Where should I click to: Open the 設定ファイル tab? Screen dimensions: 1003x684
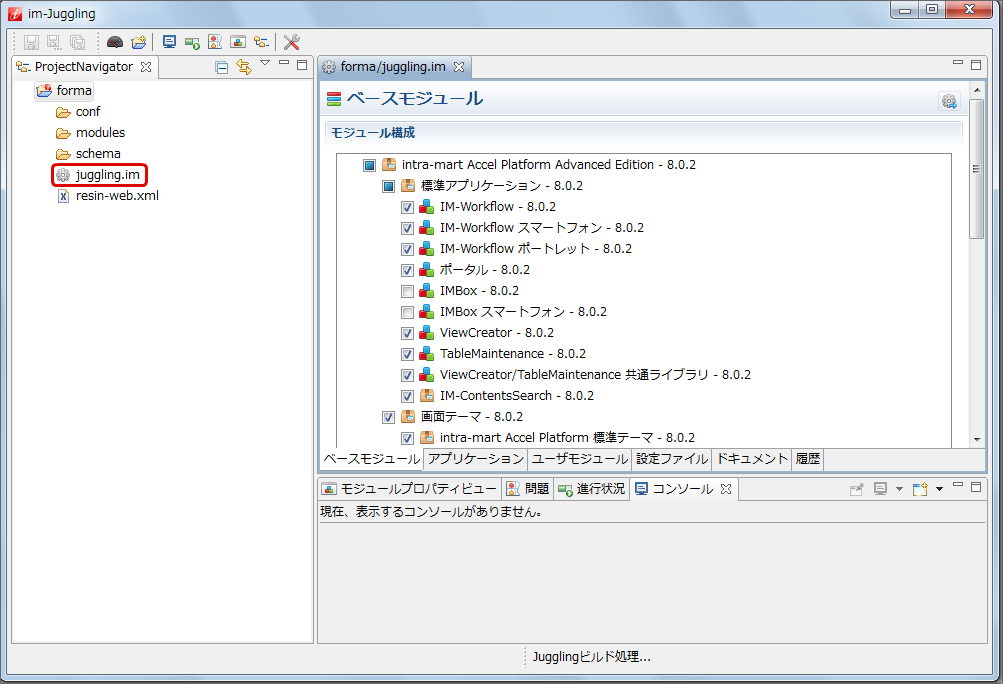670,459
